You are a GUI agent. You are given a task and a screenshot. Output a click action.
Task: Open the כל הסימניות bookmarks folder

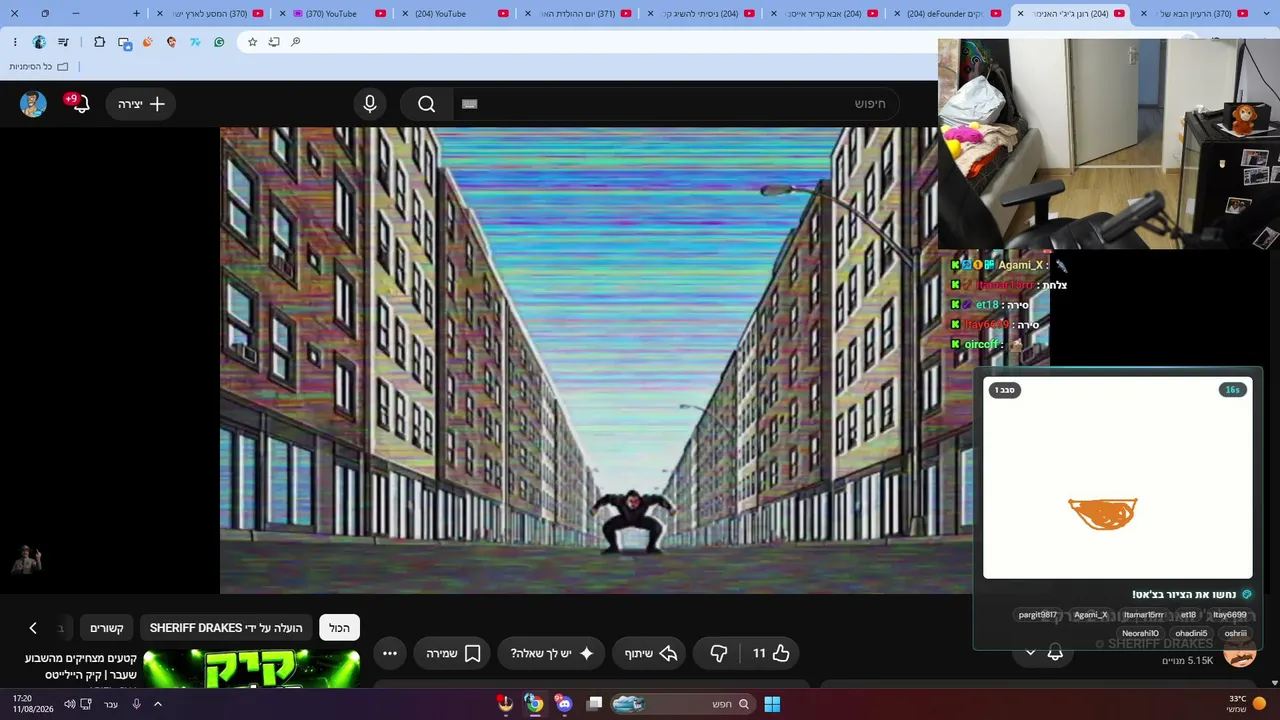tap(39, 66)
